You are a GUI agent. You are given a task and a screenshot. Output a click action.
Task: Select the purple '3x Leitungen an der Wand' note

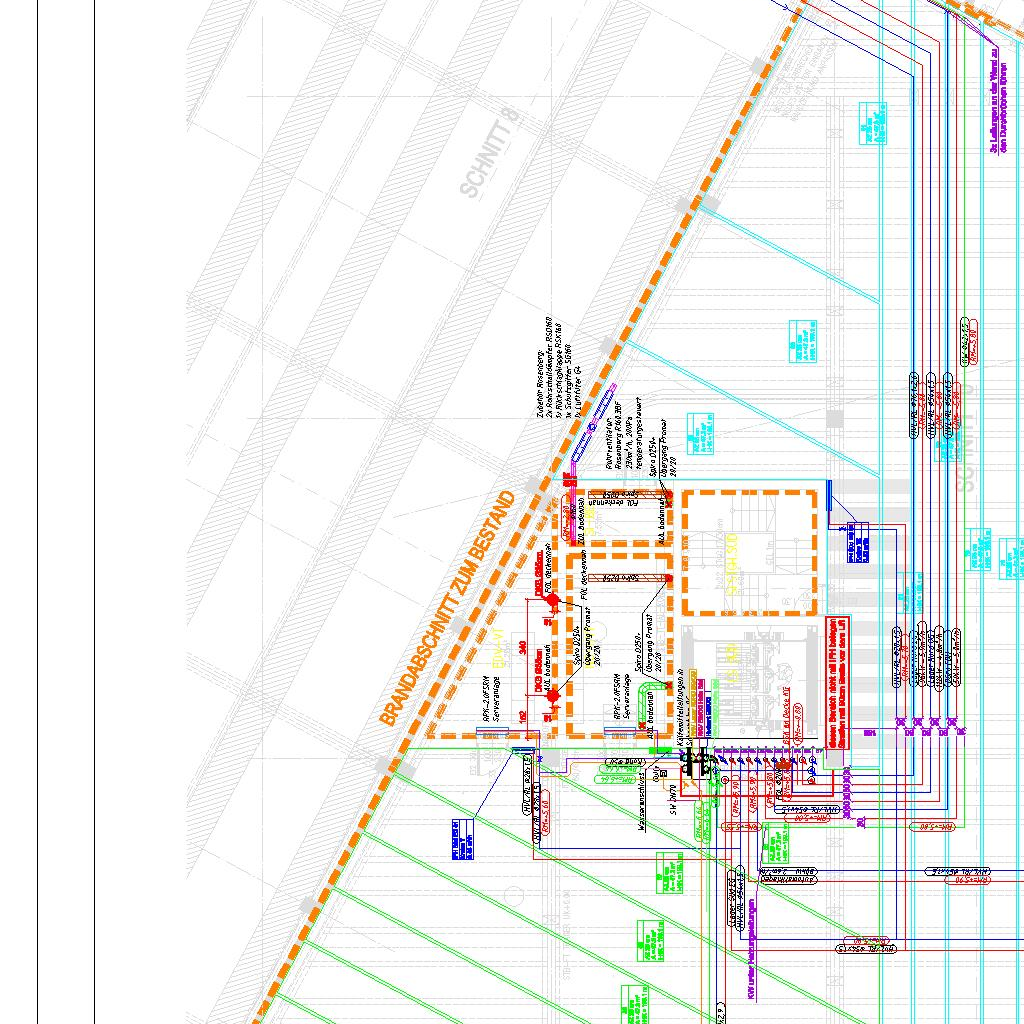994,95
